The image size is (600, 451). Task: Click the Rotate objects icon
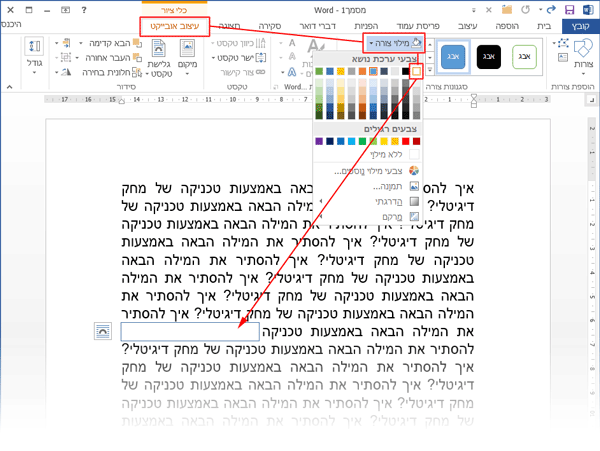(x=64, y=72)
